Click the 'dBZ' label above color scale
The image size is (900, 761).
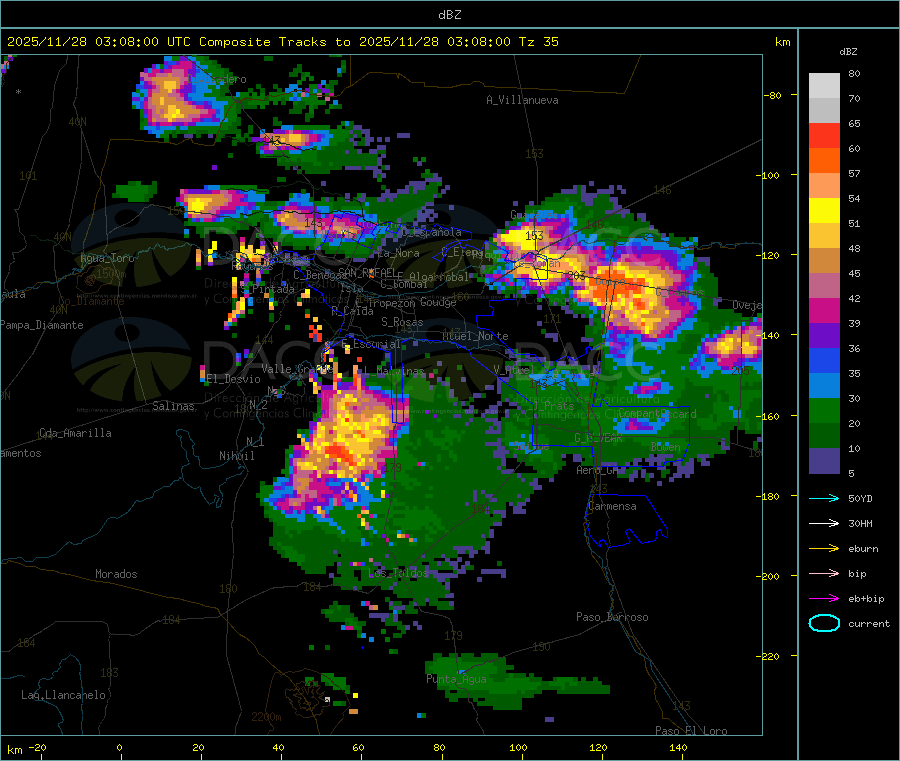848,52
